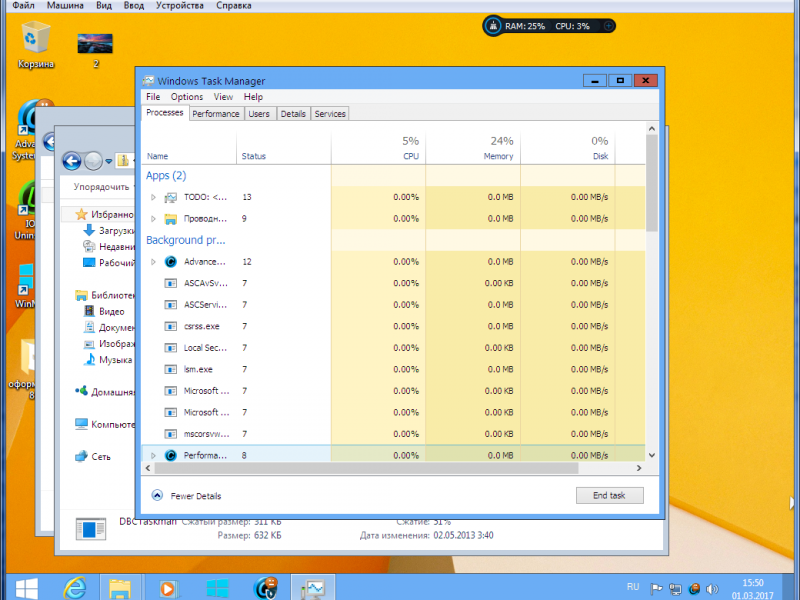
Task: Click the csrss.exe process icon
Action: (x=170, y=327)
